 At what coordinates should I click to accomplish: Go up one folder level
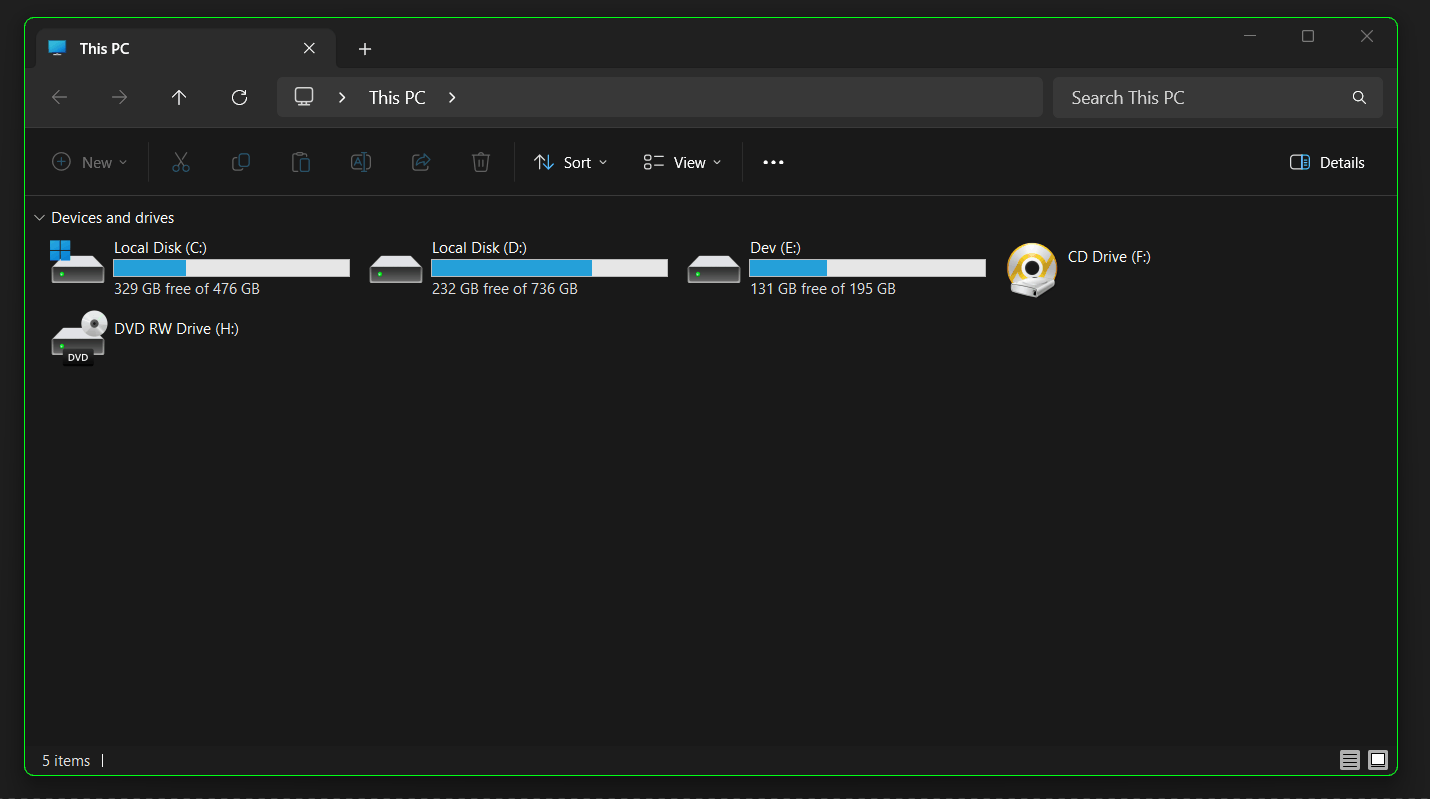pos(179,97)
